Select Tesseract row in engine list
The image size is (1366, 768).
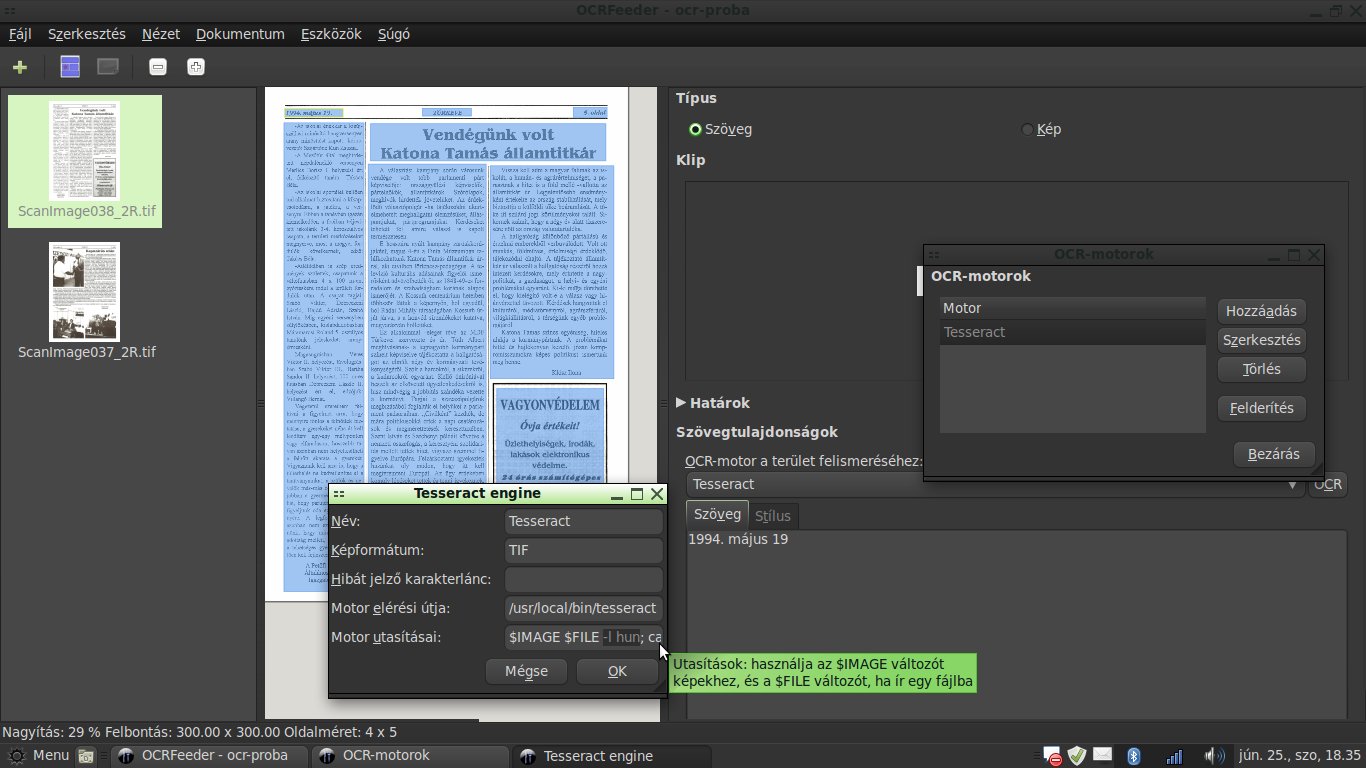(1073, 332)
